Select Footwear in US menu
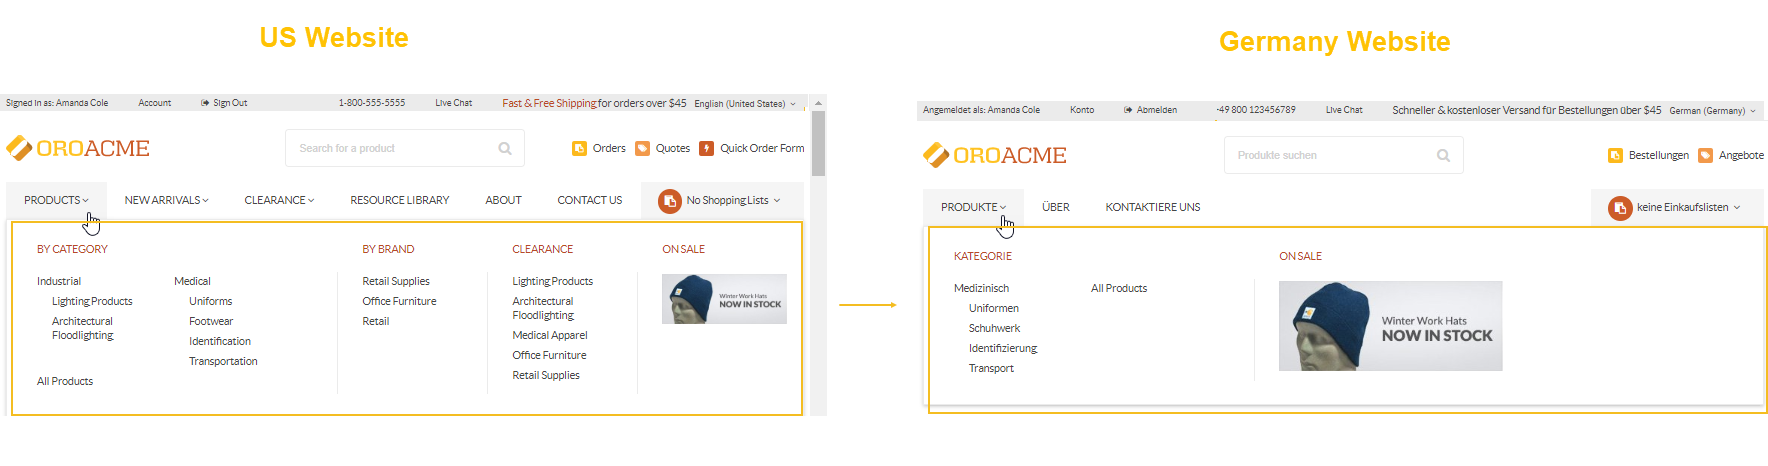 tap(211, 321)
